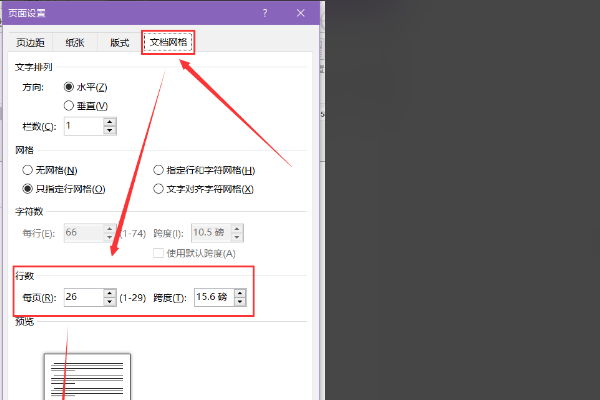The image size is (600, 400).
Task: Decrease 行数 跨度 with down arrow
Action: click(240, 302)
